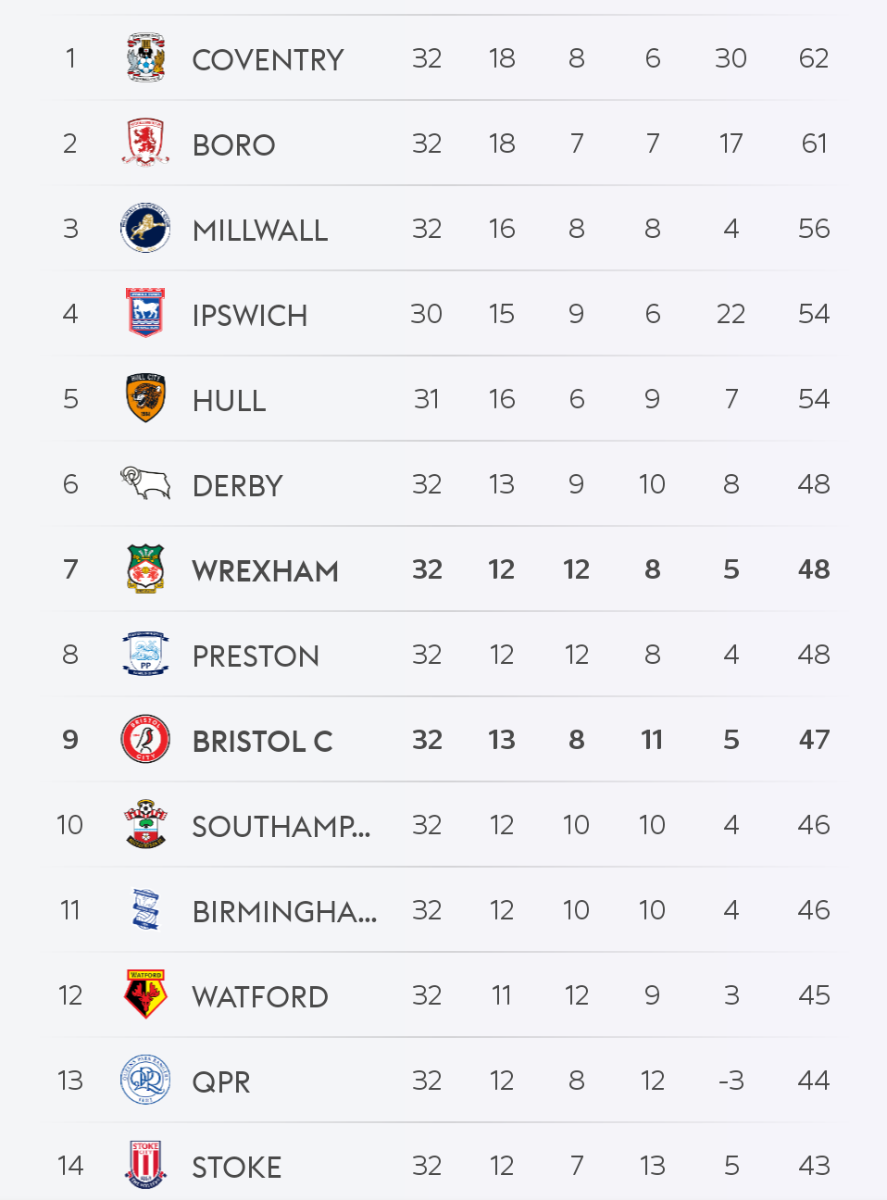Click the truncated SOUTHAMP... team name

[281, 827]
